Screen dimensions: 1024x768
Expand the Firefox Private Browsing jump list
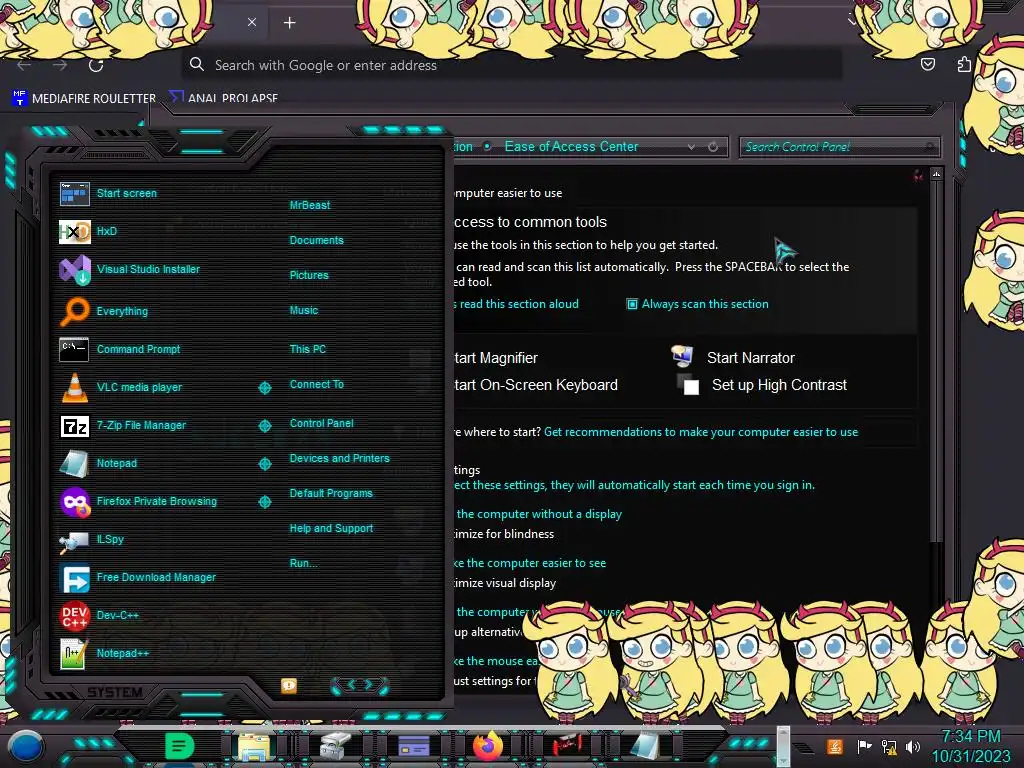[x=264, y=502]
